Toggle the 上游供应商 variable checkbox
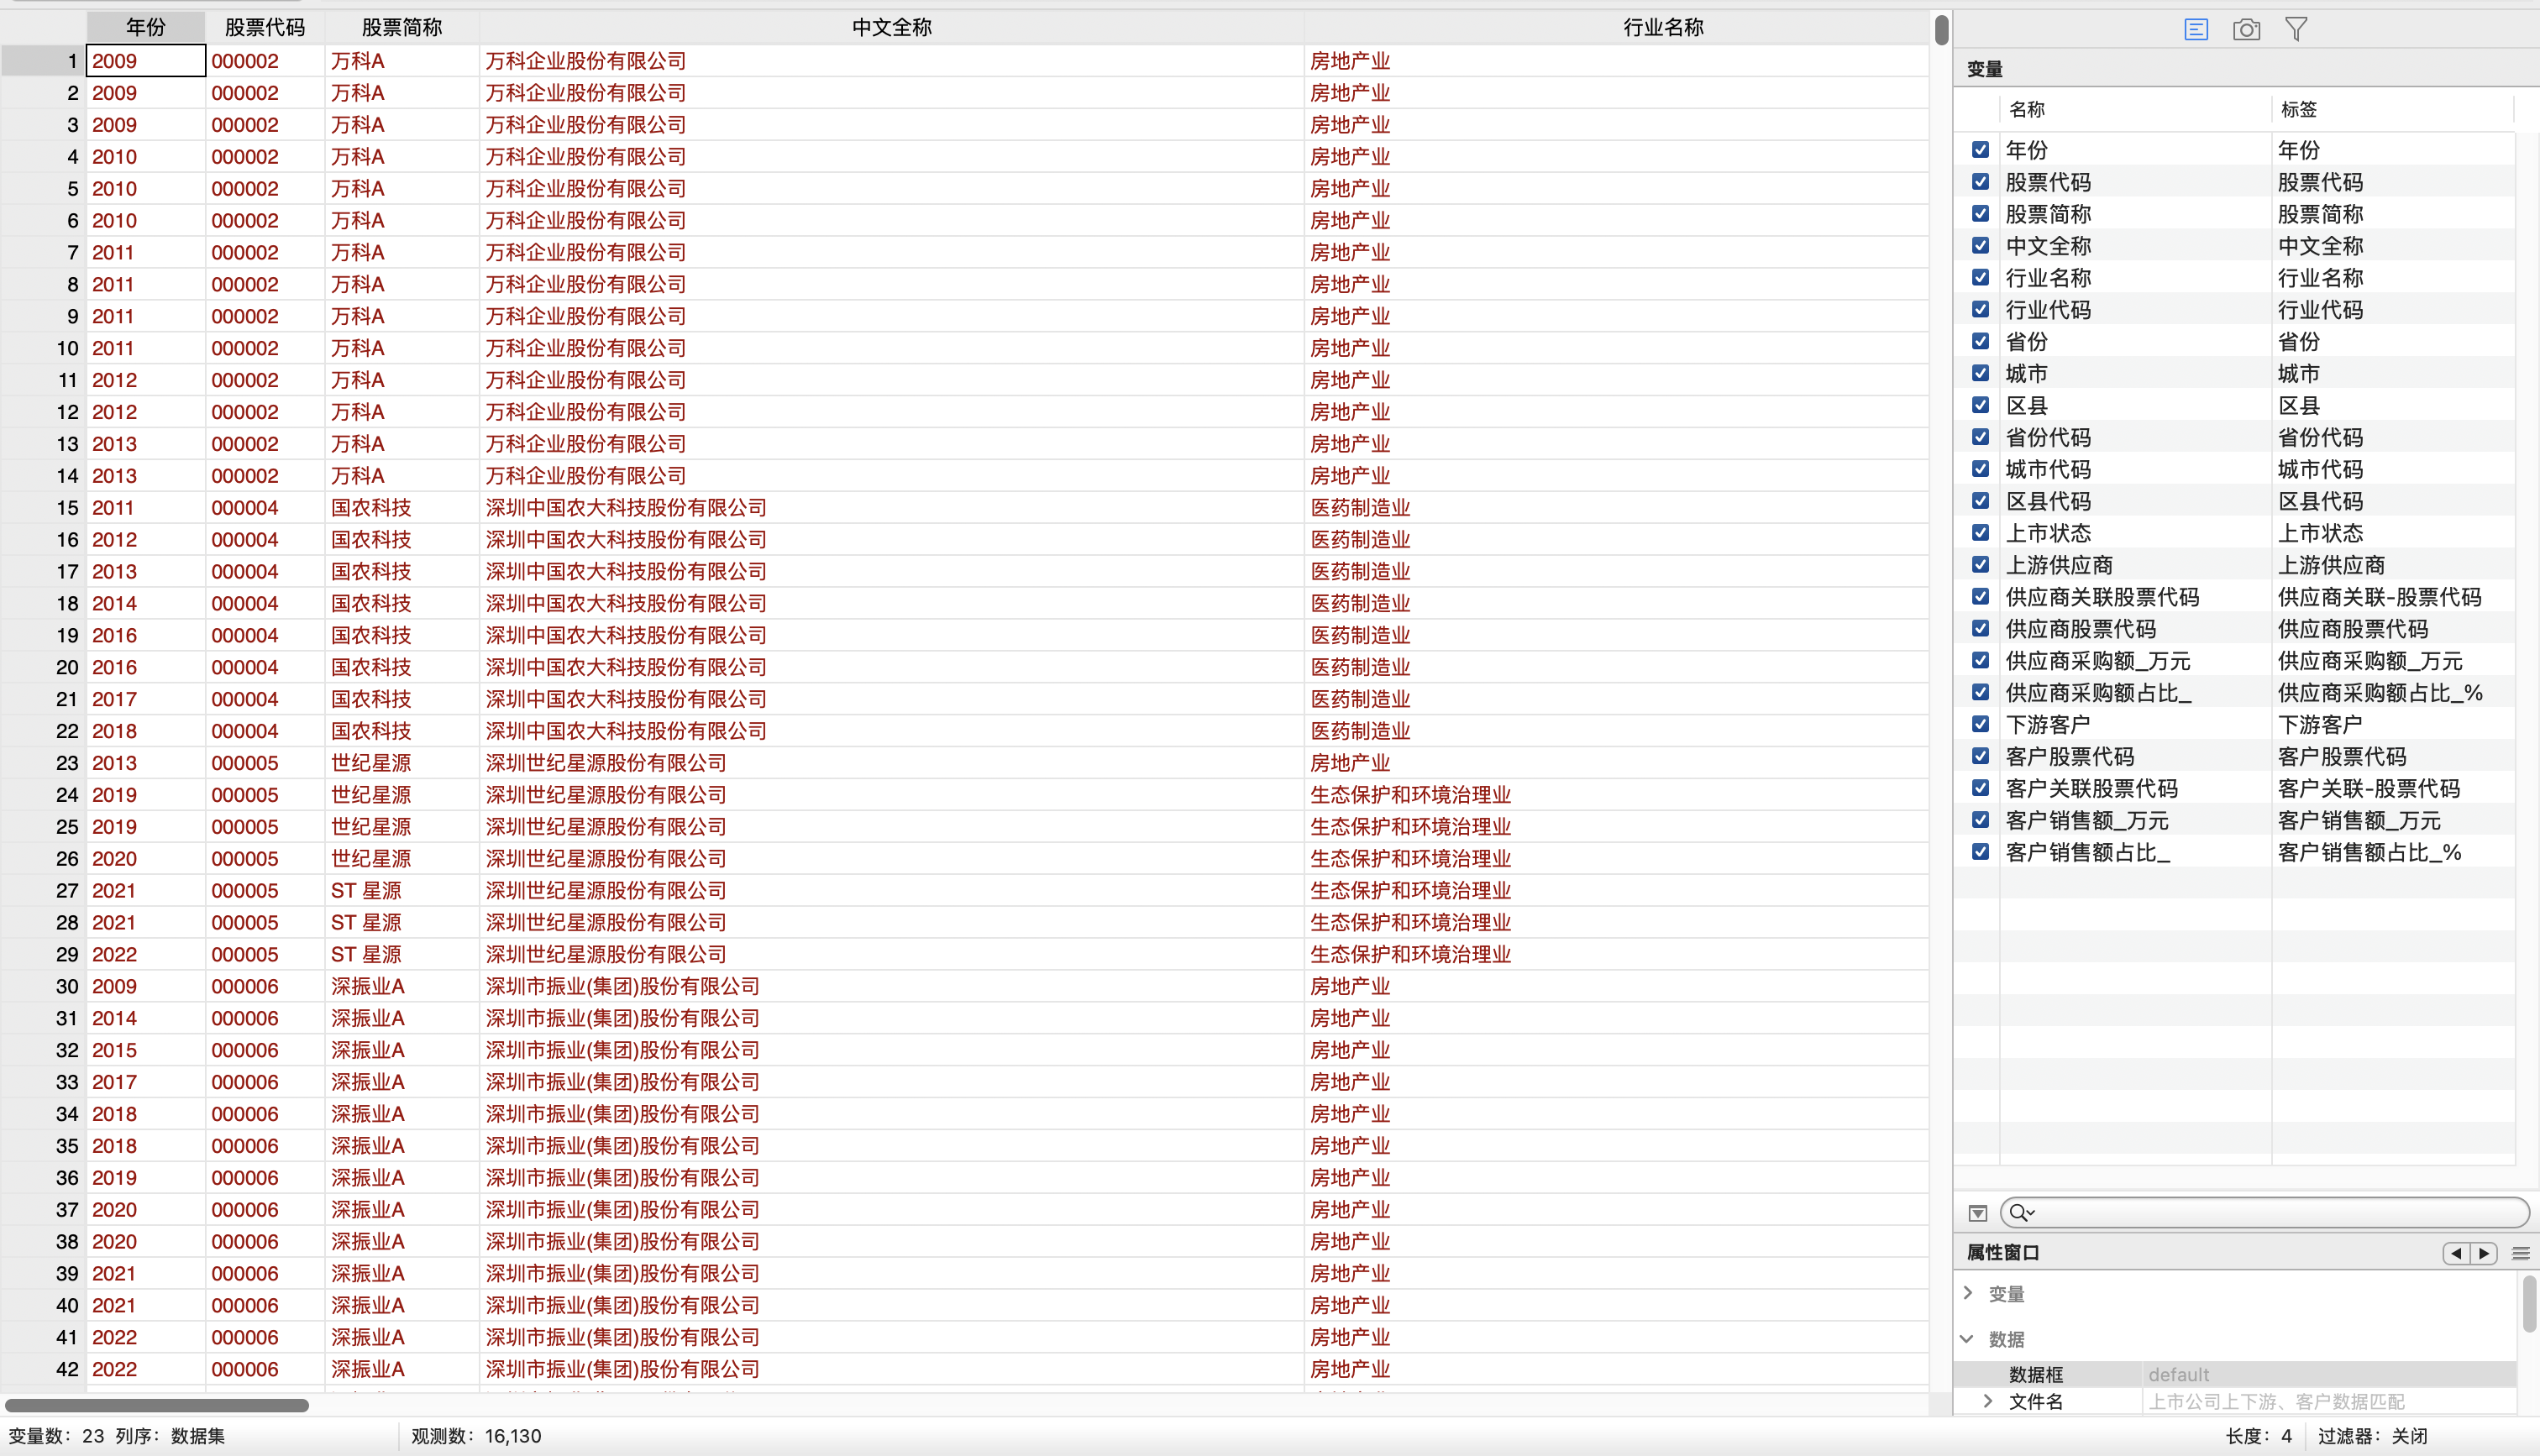 point(1980,565)
